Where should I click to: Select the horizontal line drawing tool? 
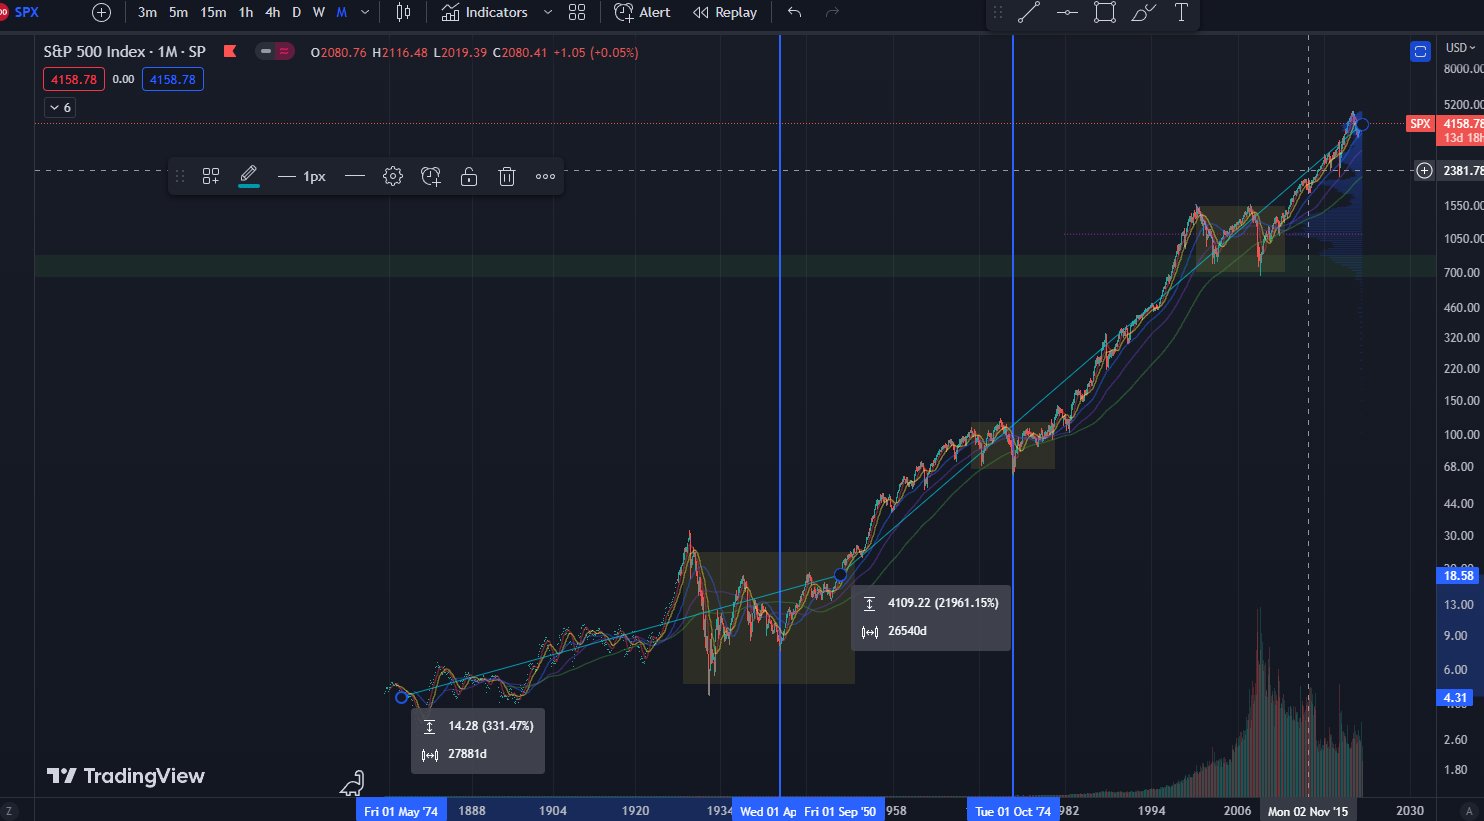[1067, 13]
